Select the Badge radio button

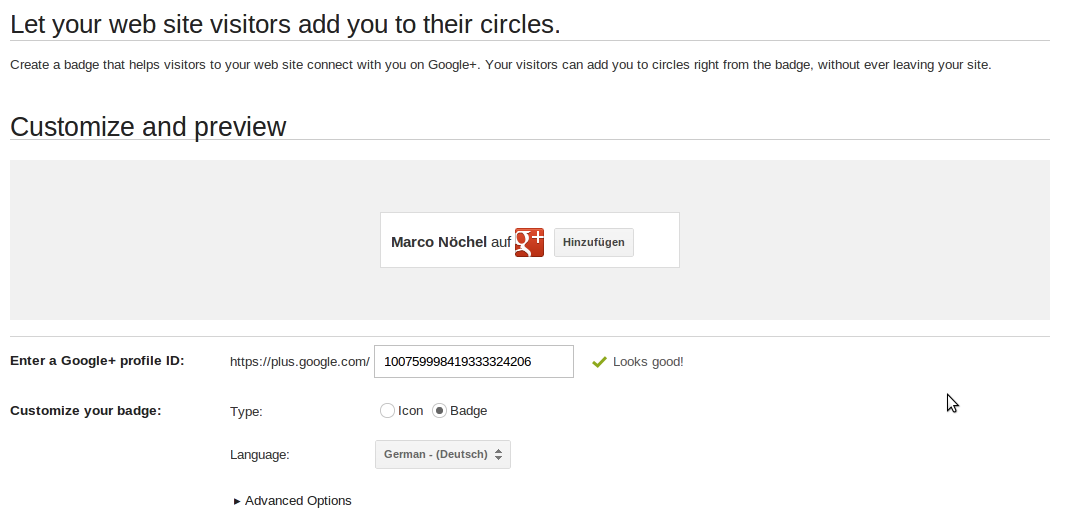(x=440, y=411)
